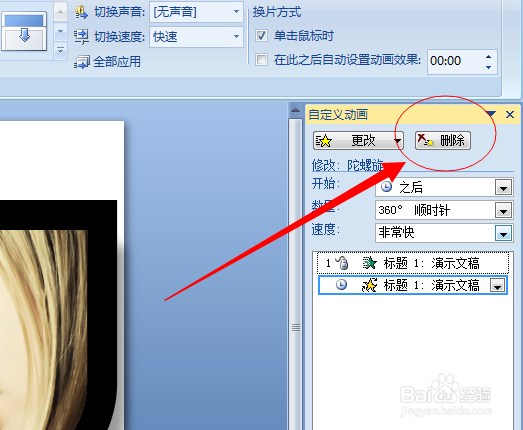Click the 换片方式 group label
The image size is (523, 430).
coord(277,12)
